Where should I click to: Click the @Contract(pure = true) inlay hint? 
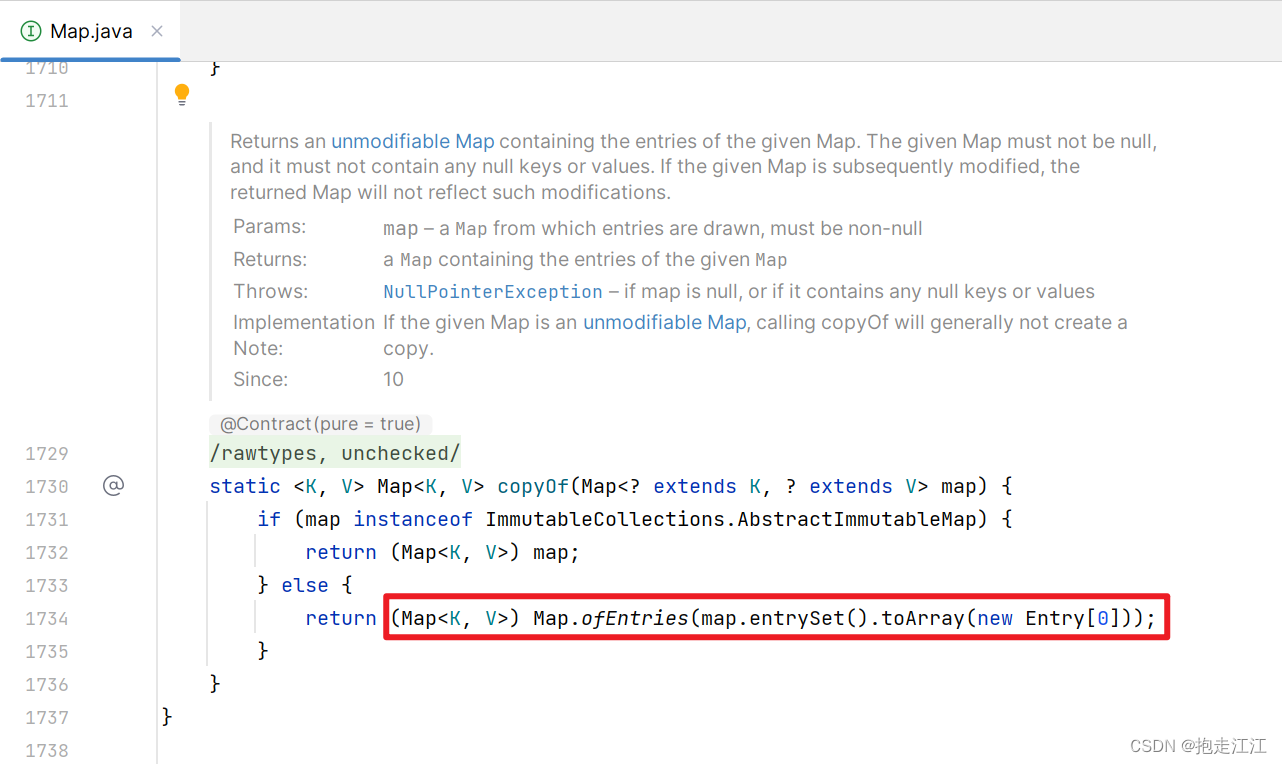[321, 424]
